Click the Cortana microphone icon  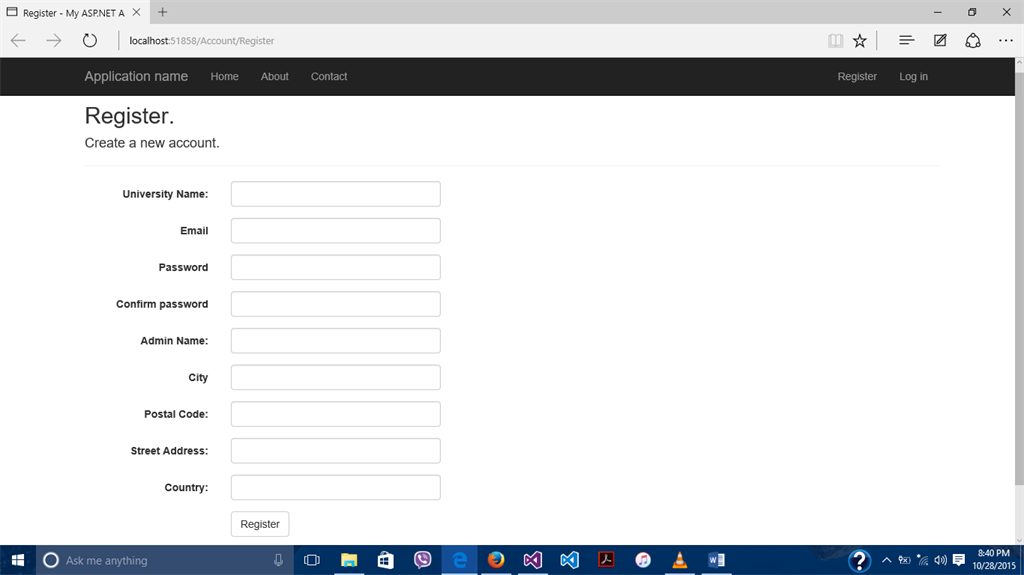(x=278, y=560)
